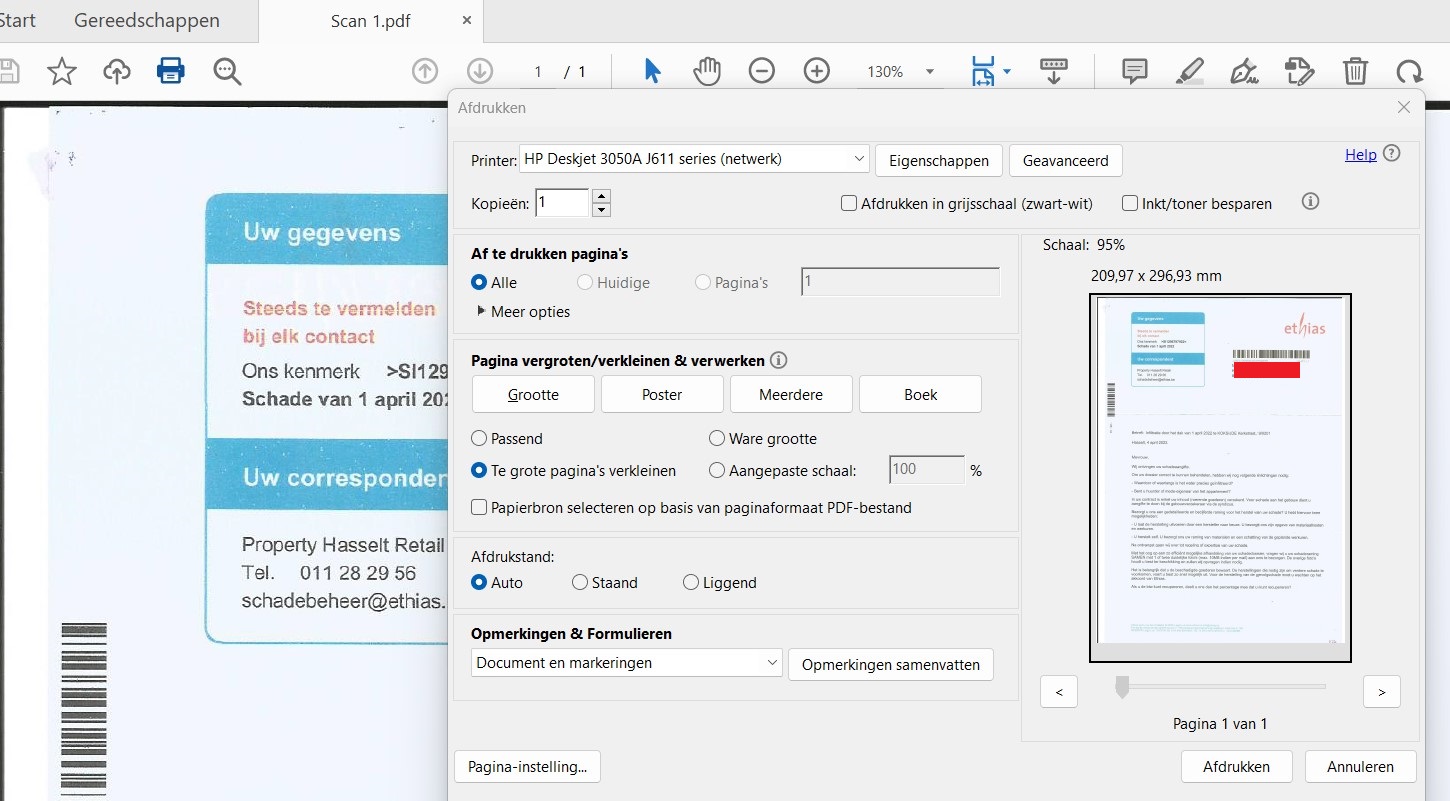Image resolution: width=1450 pixels, height=801 pixels.
Task: Open the Help link
Action: (1360, 154)
